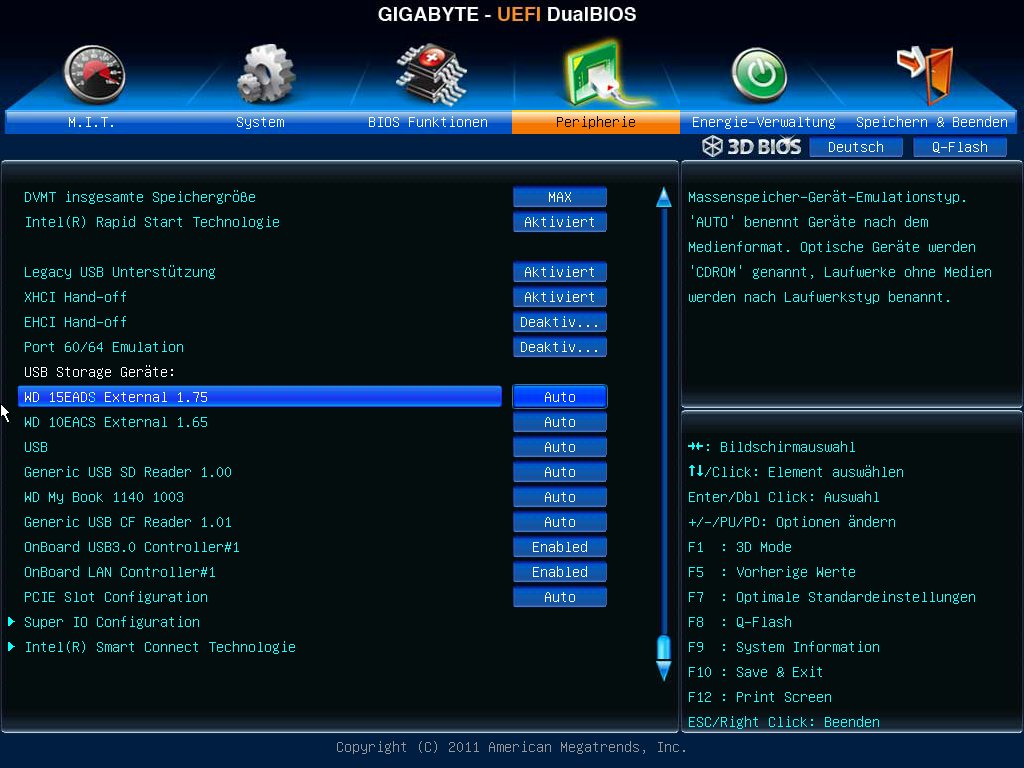Image resolution: width=1024 pixels, height=768 pixels.
Task: Open the Super IO Configuration entry
Action: (112, 622)
